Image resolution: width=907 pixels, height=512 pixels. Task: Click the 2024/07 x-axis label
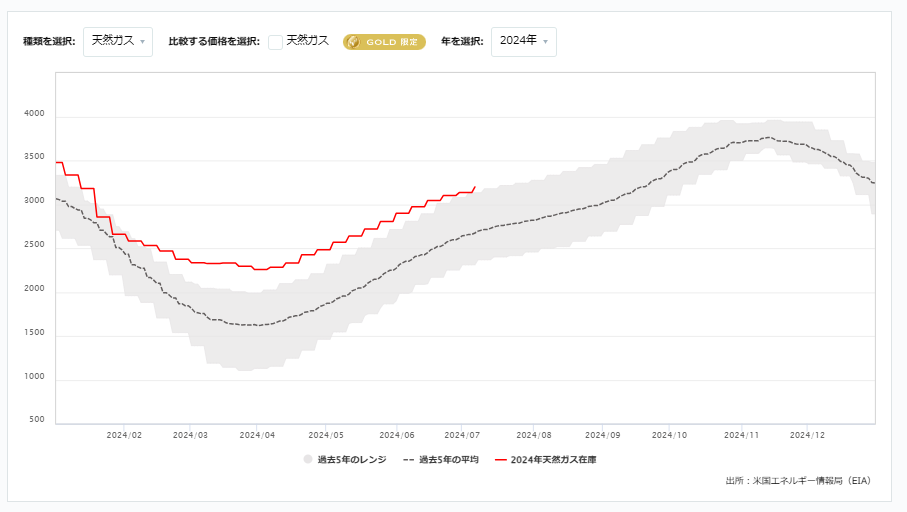(x=462, y=435)
